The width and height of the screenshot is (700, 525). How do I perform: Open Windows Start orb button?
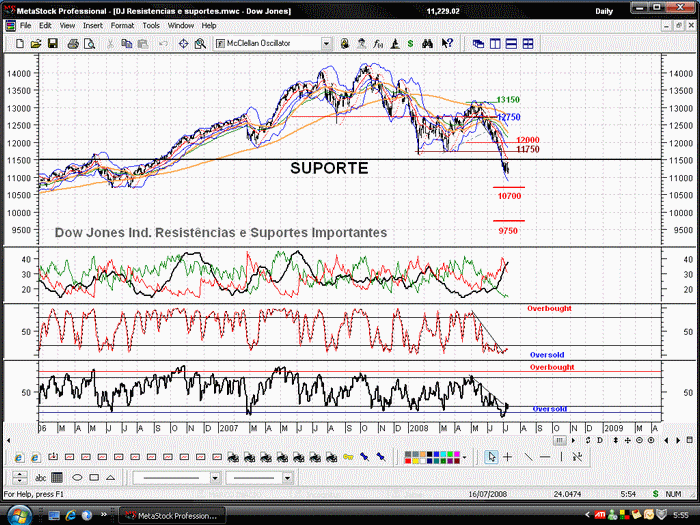pos(18,516)
